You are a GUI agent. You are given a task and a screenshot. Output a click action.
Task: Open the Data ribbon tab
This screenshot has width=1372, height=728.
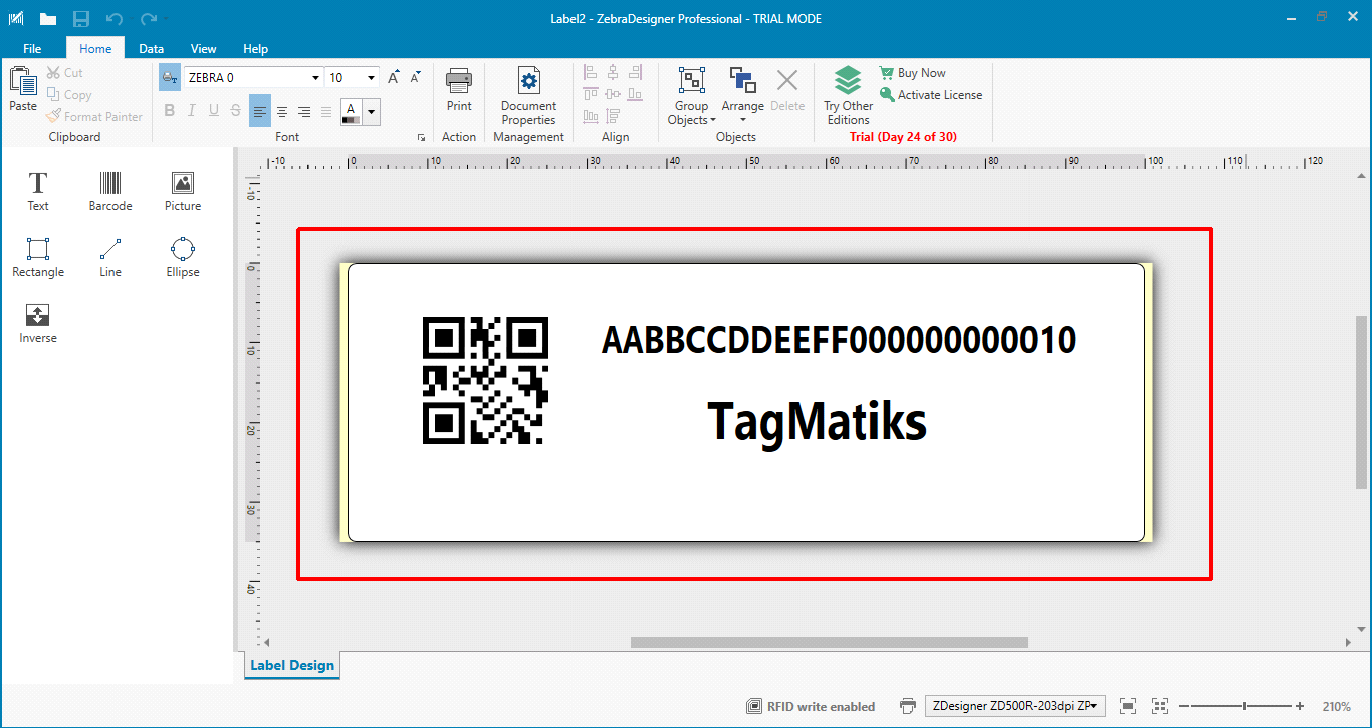[x=152, y=48]
